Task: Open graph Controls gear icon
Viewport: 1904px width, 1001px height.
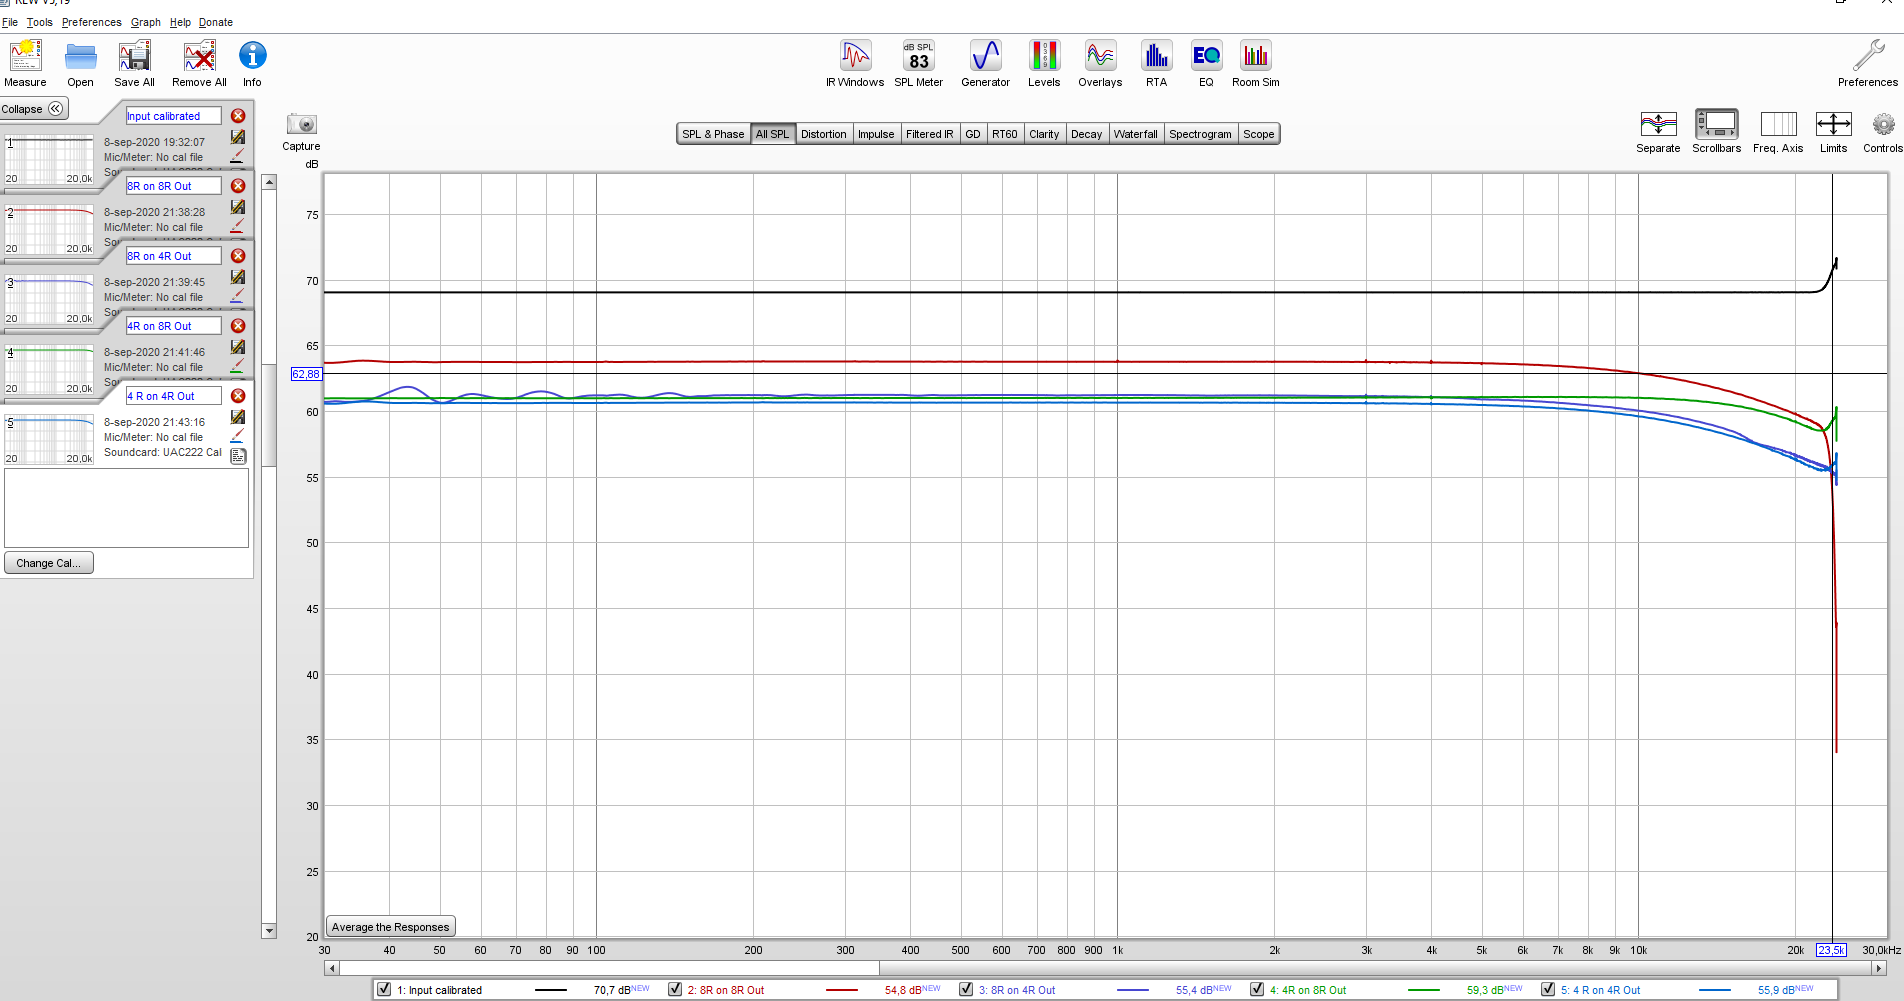Action: pyautogui.click(x=1883, y=124)
